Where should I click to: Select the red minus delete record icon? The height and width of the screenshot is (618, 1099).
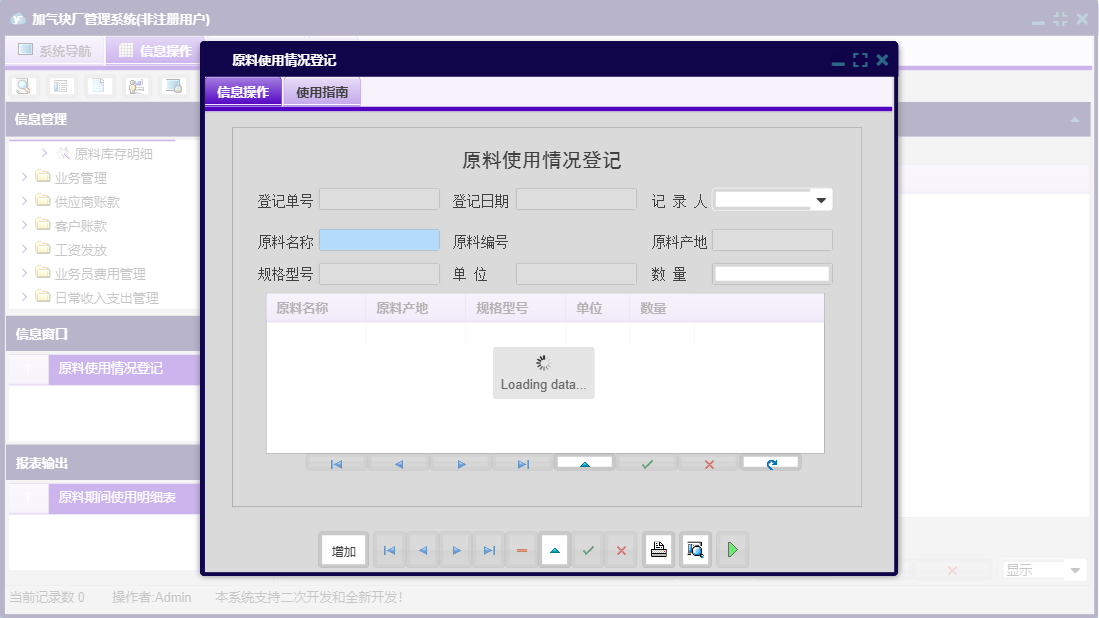pos(521,549)
